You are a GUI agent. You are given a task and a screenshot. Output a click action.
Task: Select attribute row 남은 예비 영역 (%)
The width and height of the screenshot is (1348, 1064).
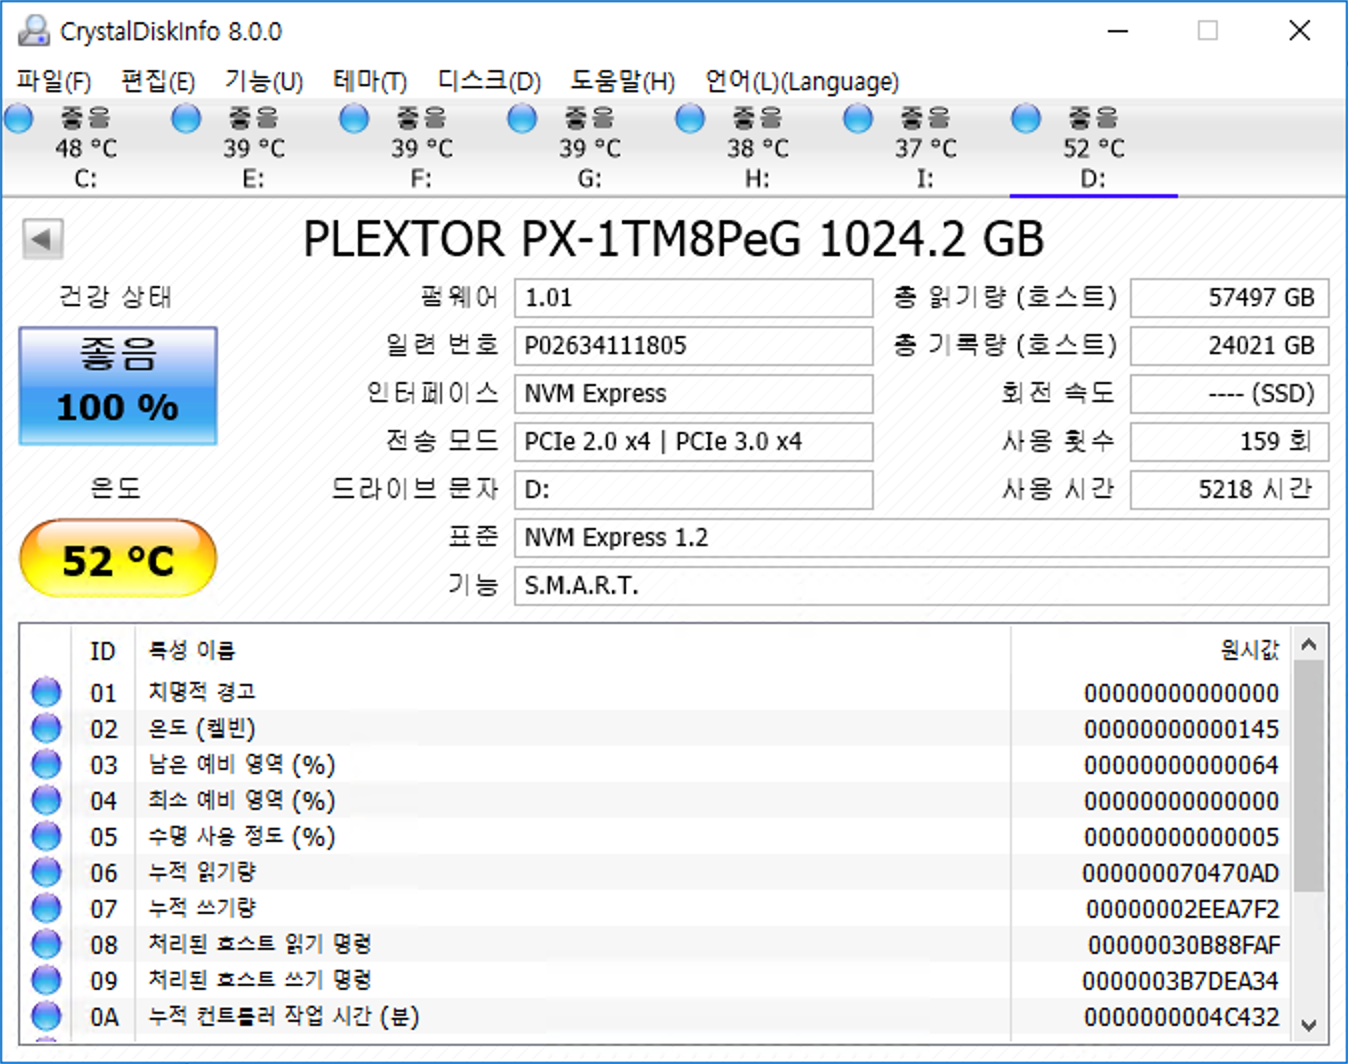pos(656,764)
